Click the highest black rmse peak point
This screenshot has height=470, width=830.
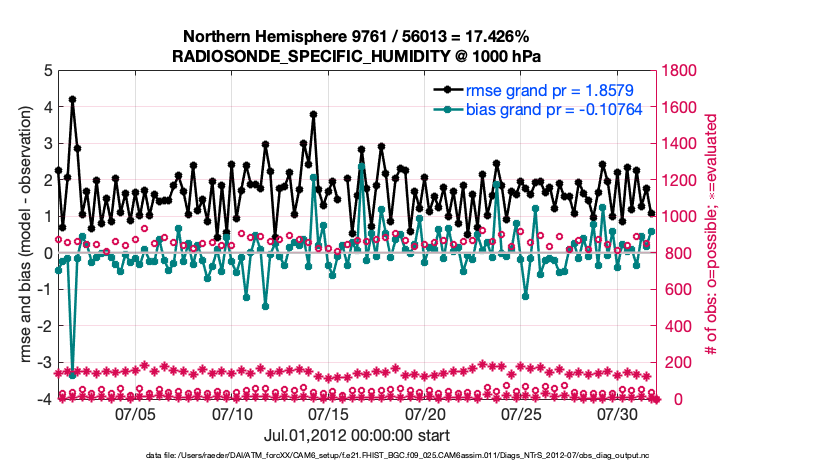[72, 100]
